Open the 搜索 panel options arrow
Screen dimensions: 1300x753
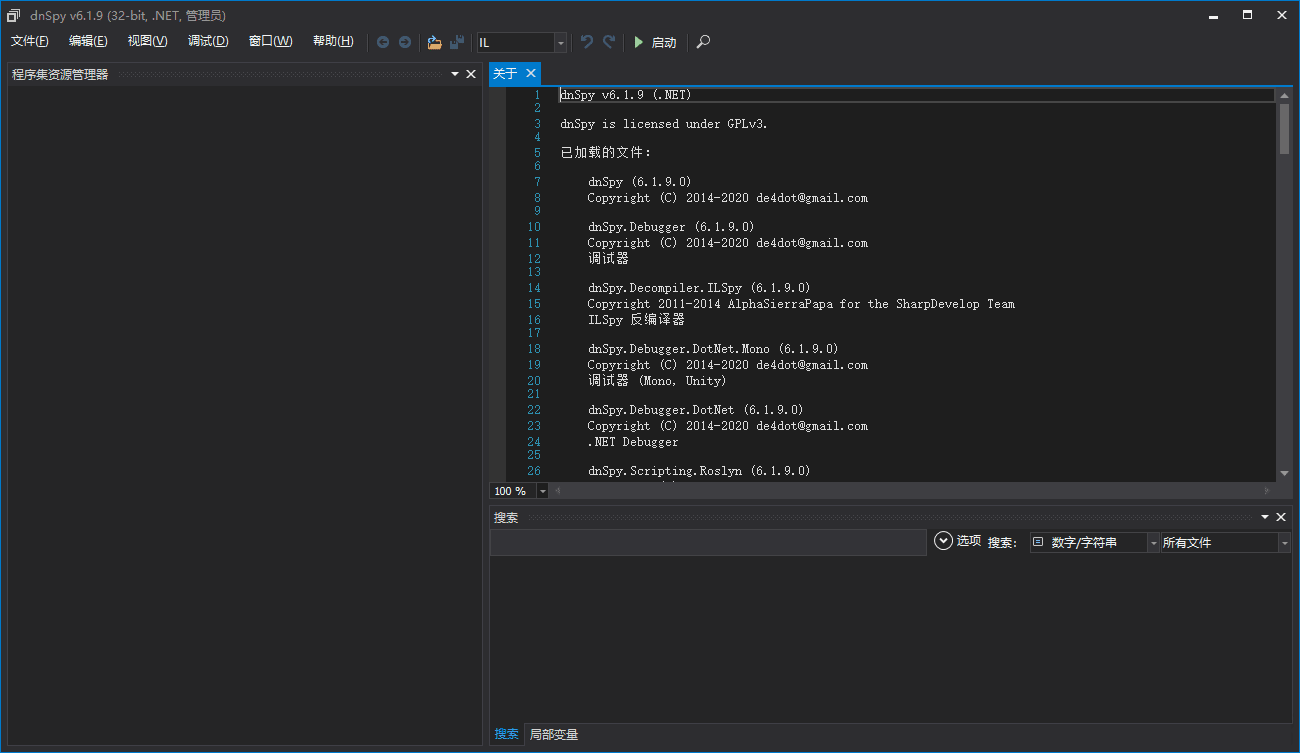1265,517
